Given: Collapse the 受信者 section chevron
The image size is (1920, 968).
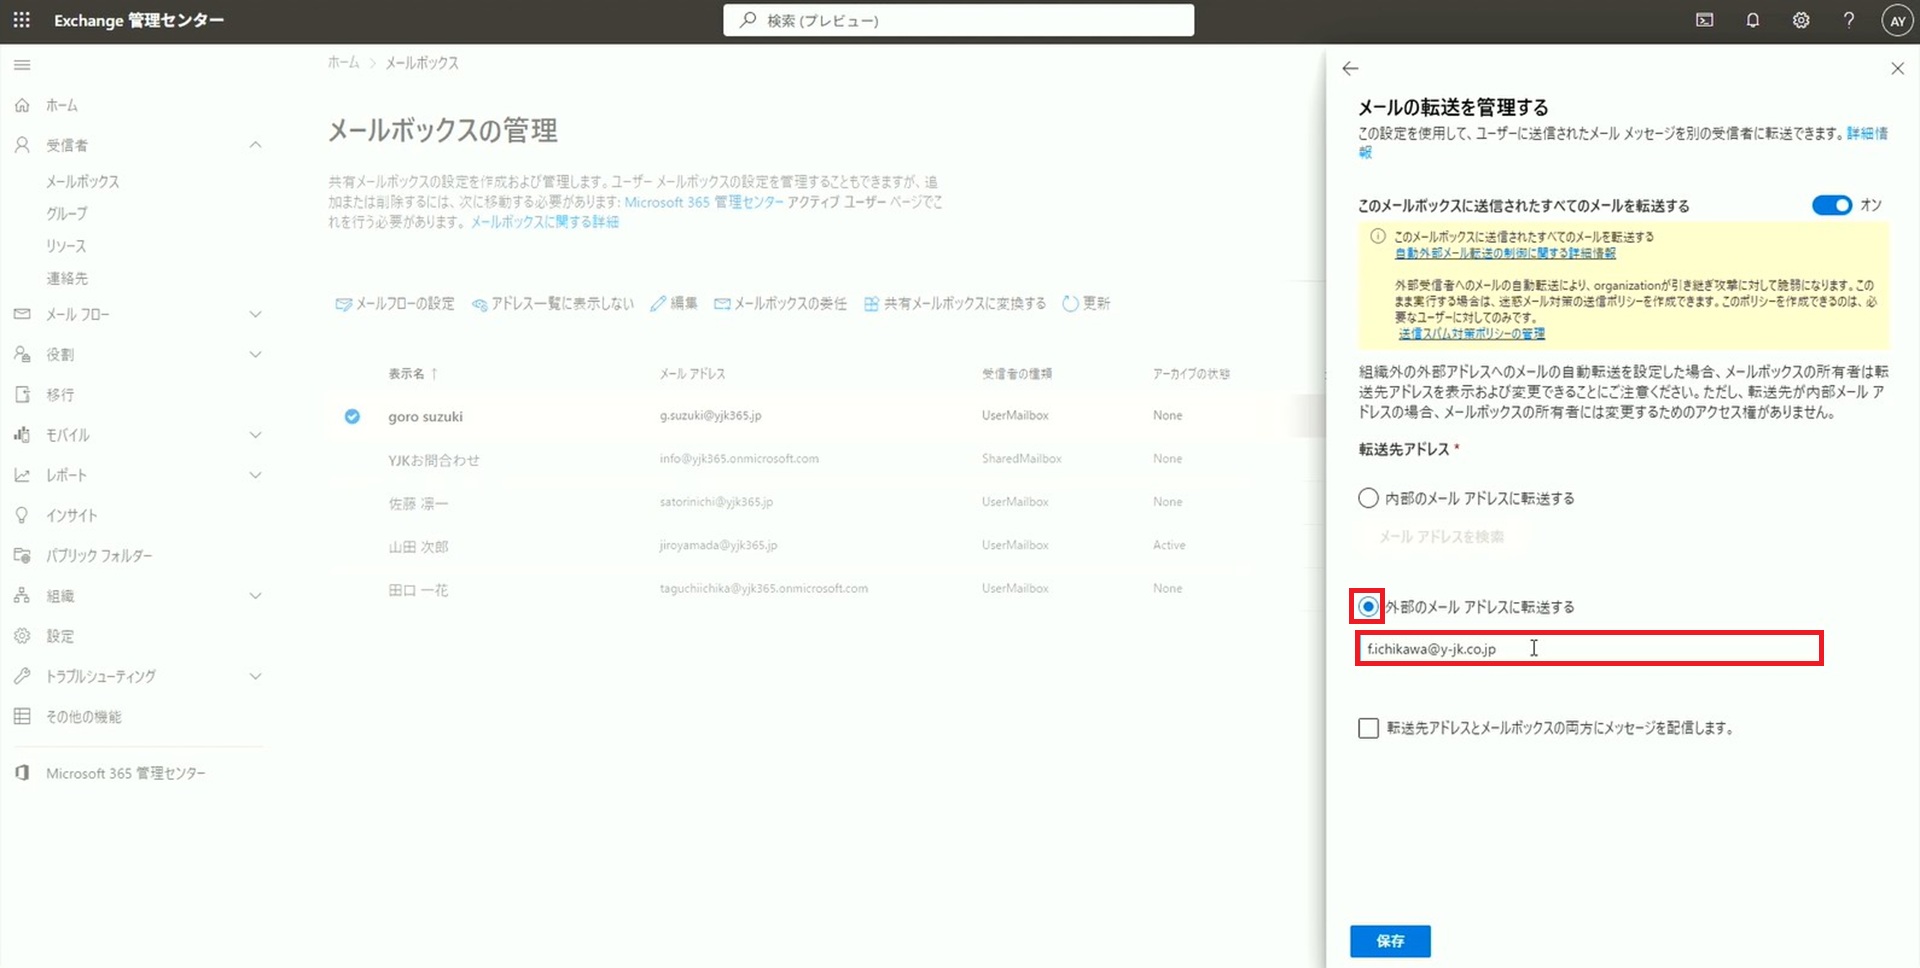Looking at the screenshot, I should (x=256, y=145).
